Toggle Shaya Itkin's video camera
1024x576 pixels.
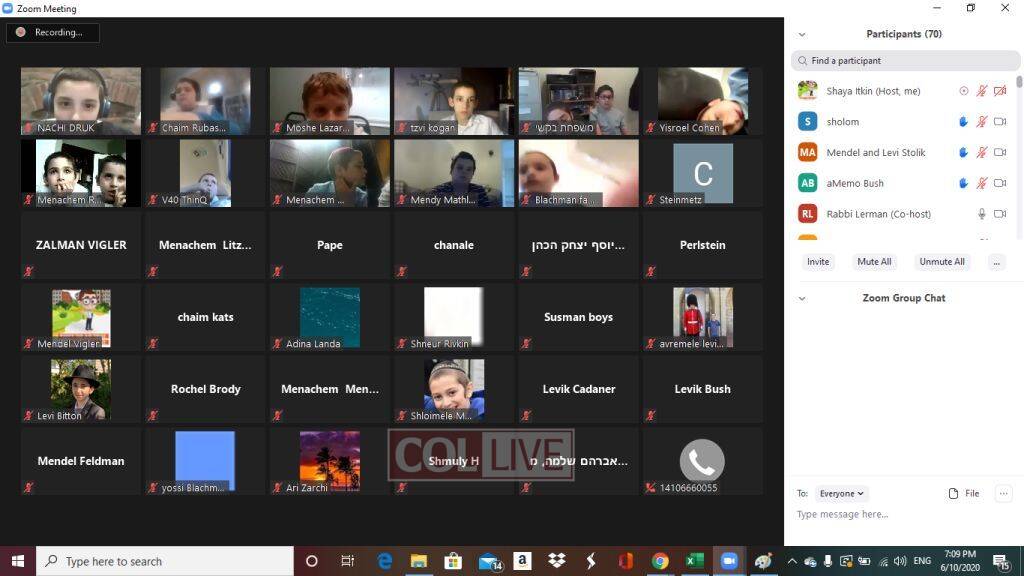(999, 91)
